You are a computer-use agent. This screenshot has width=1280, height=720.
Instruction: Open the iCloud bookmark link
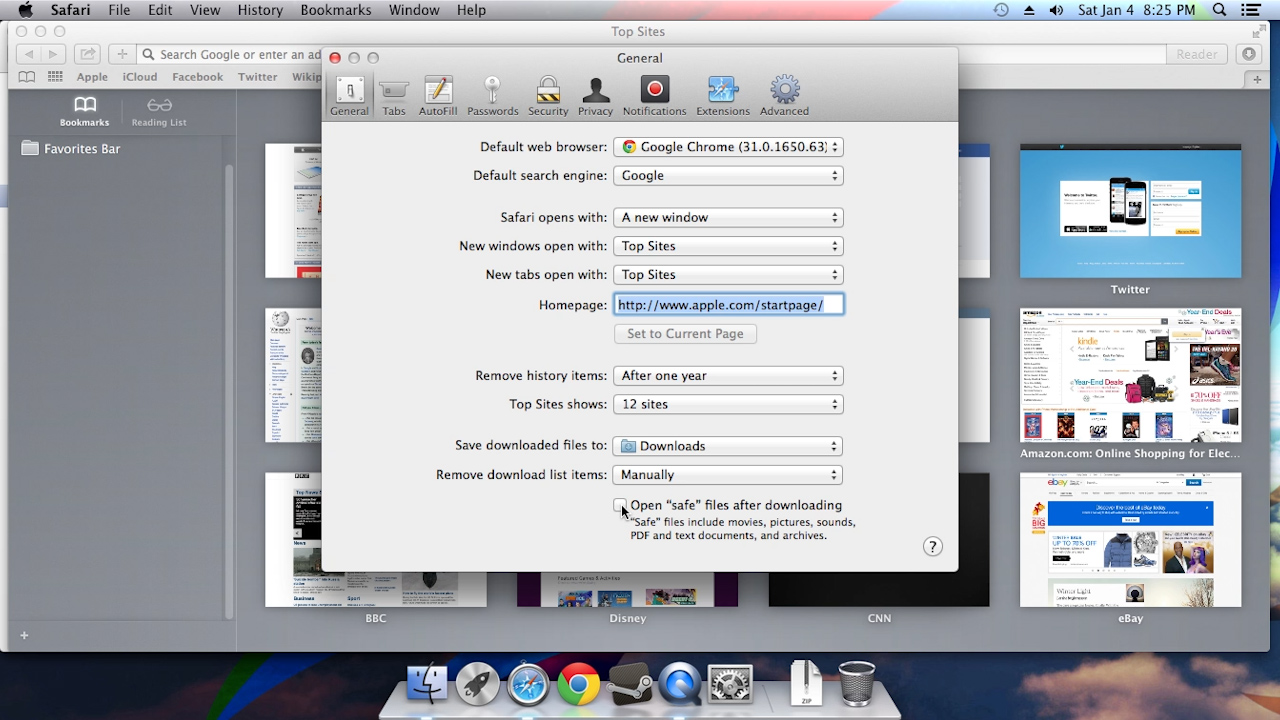point(140,77)
